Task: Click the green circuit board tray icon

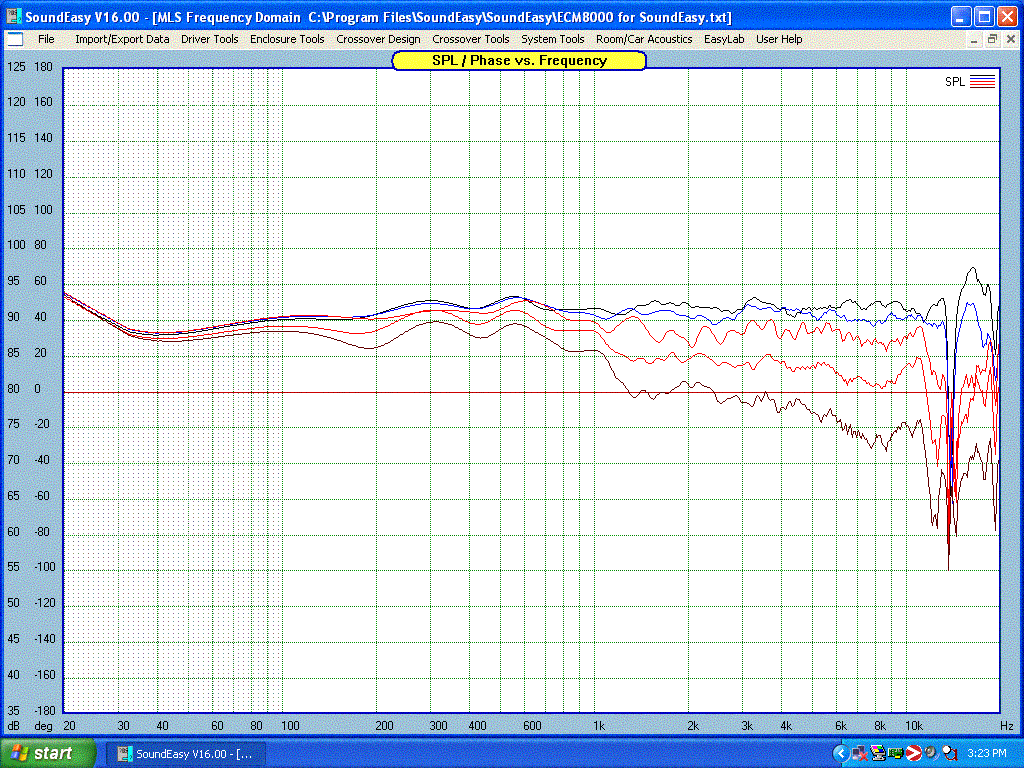Action: [895, 754]
